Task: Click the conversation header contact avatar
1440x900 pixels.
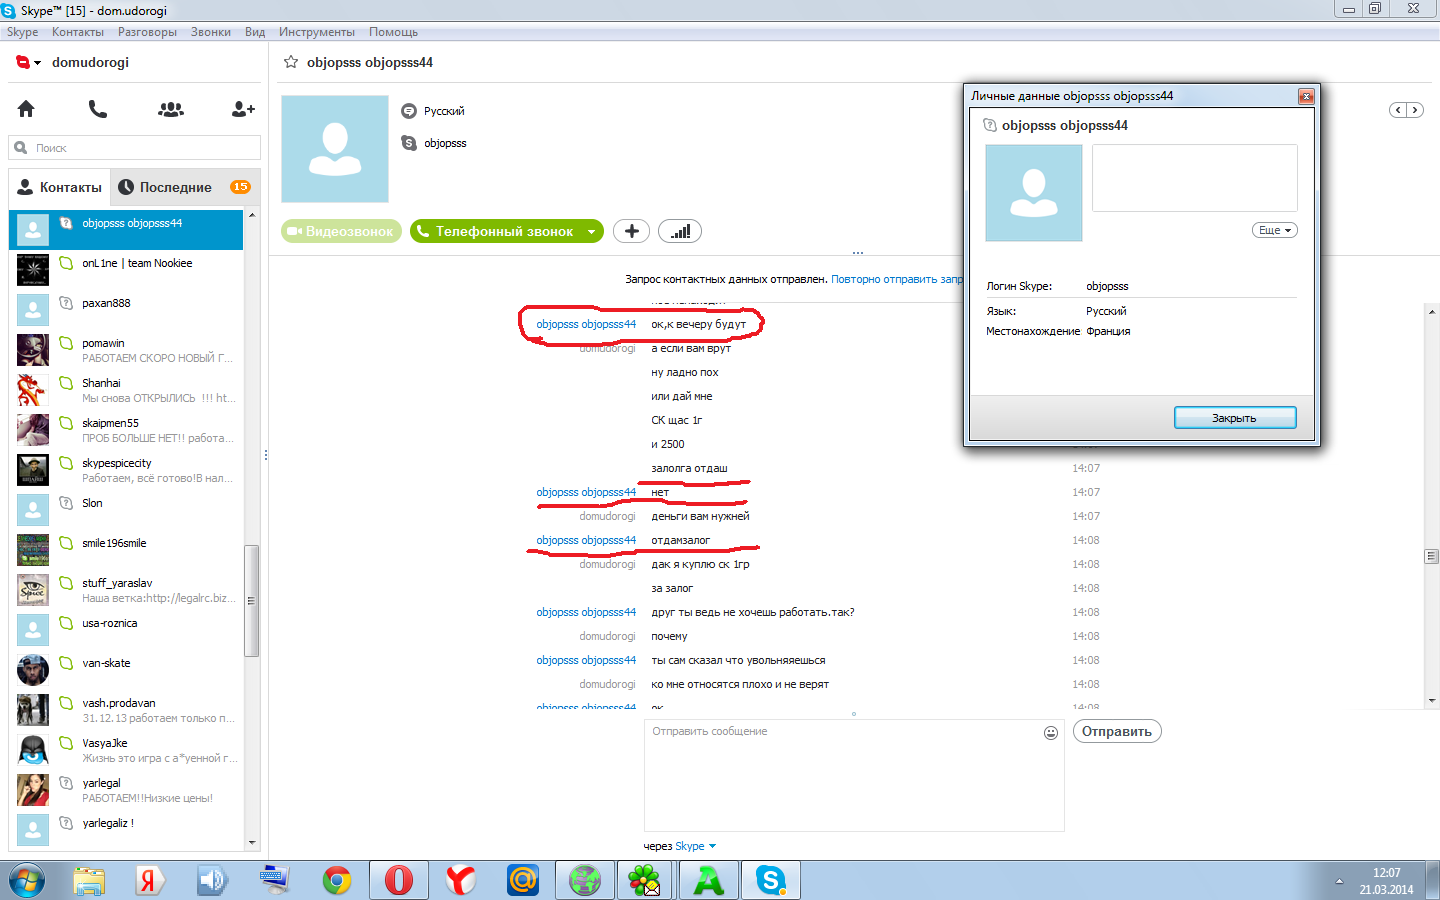Action: (x=335, y=149)
